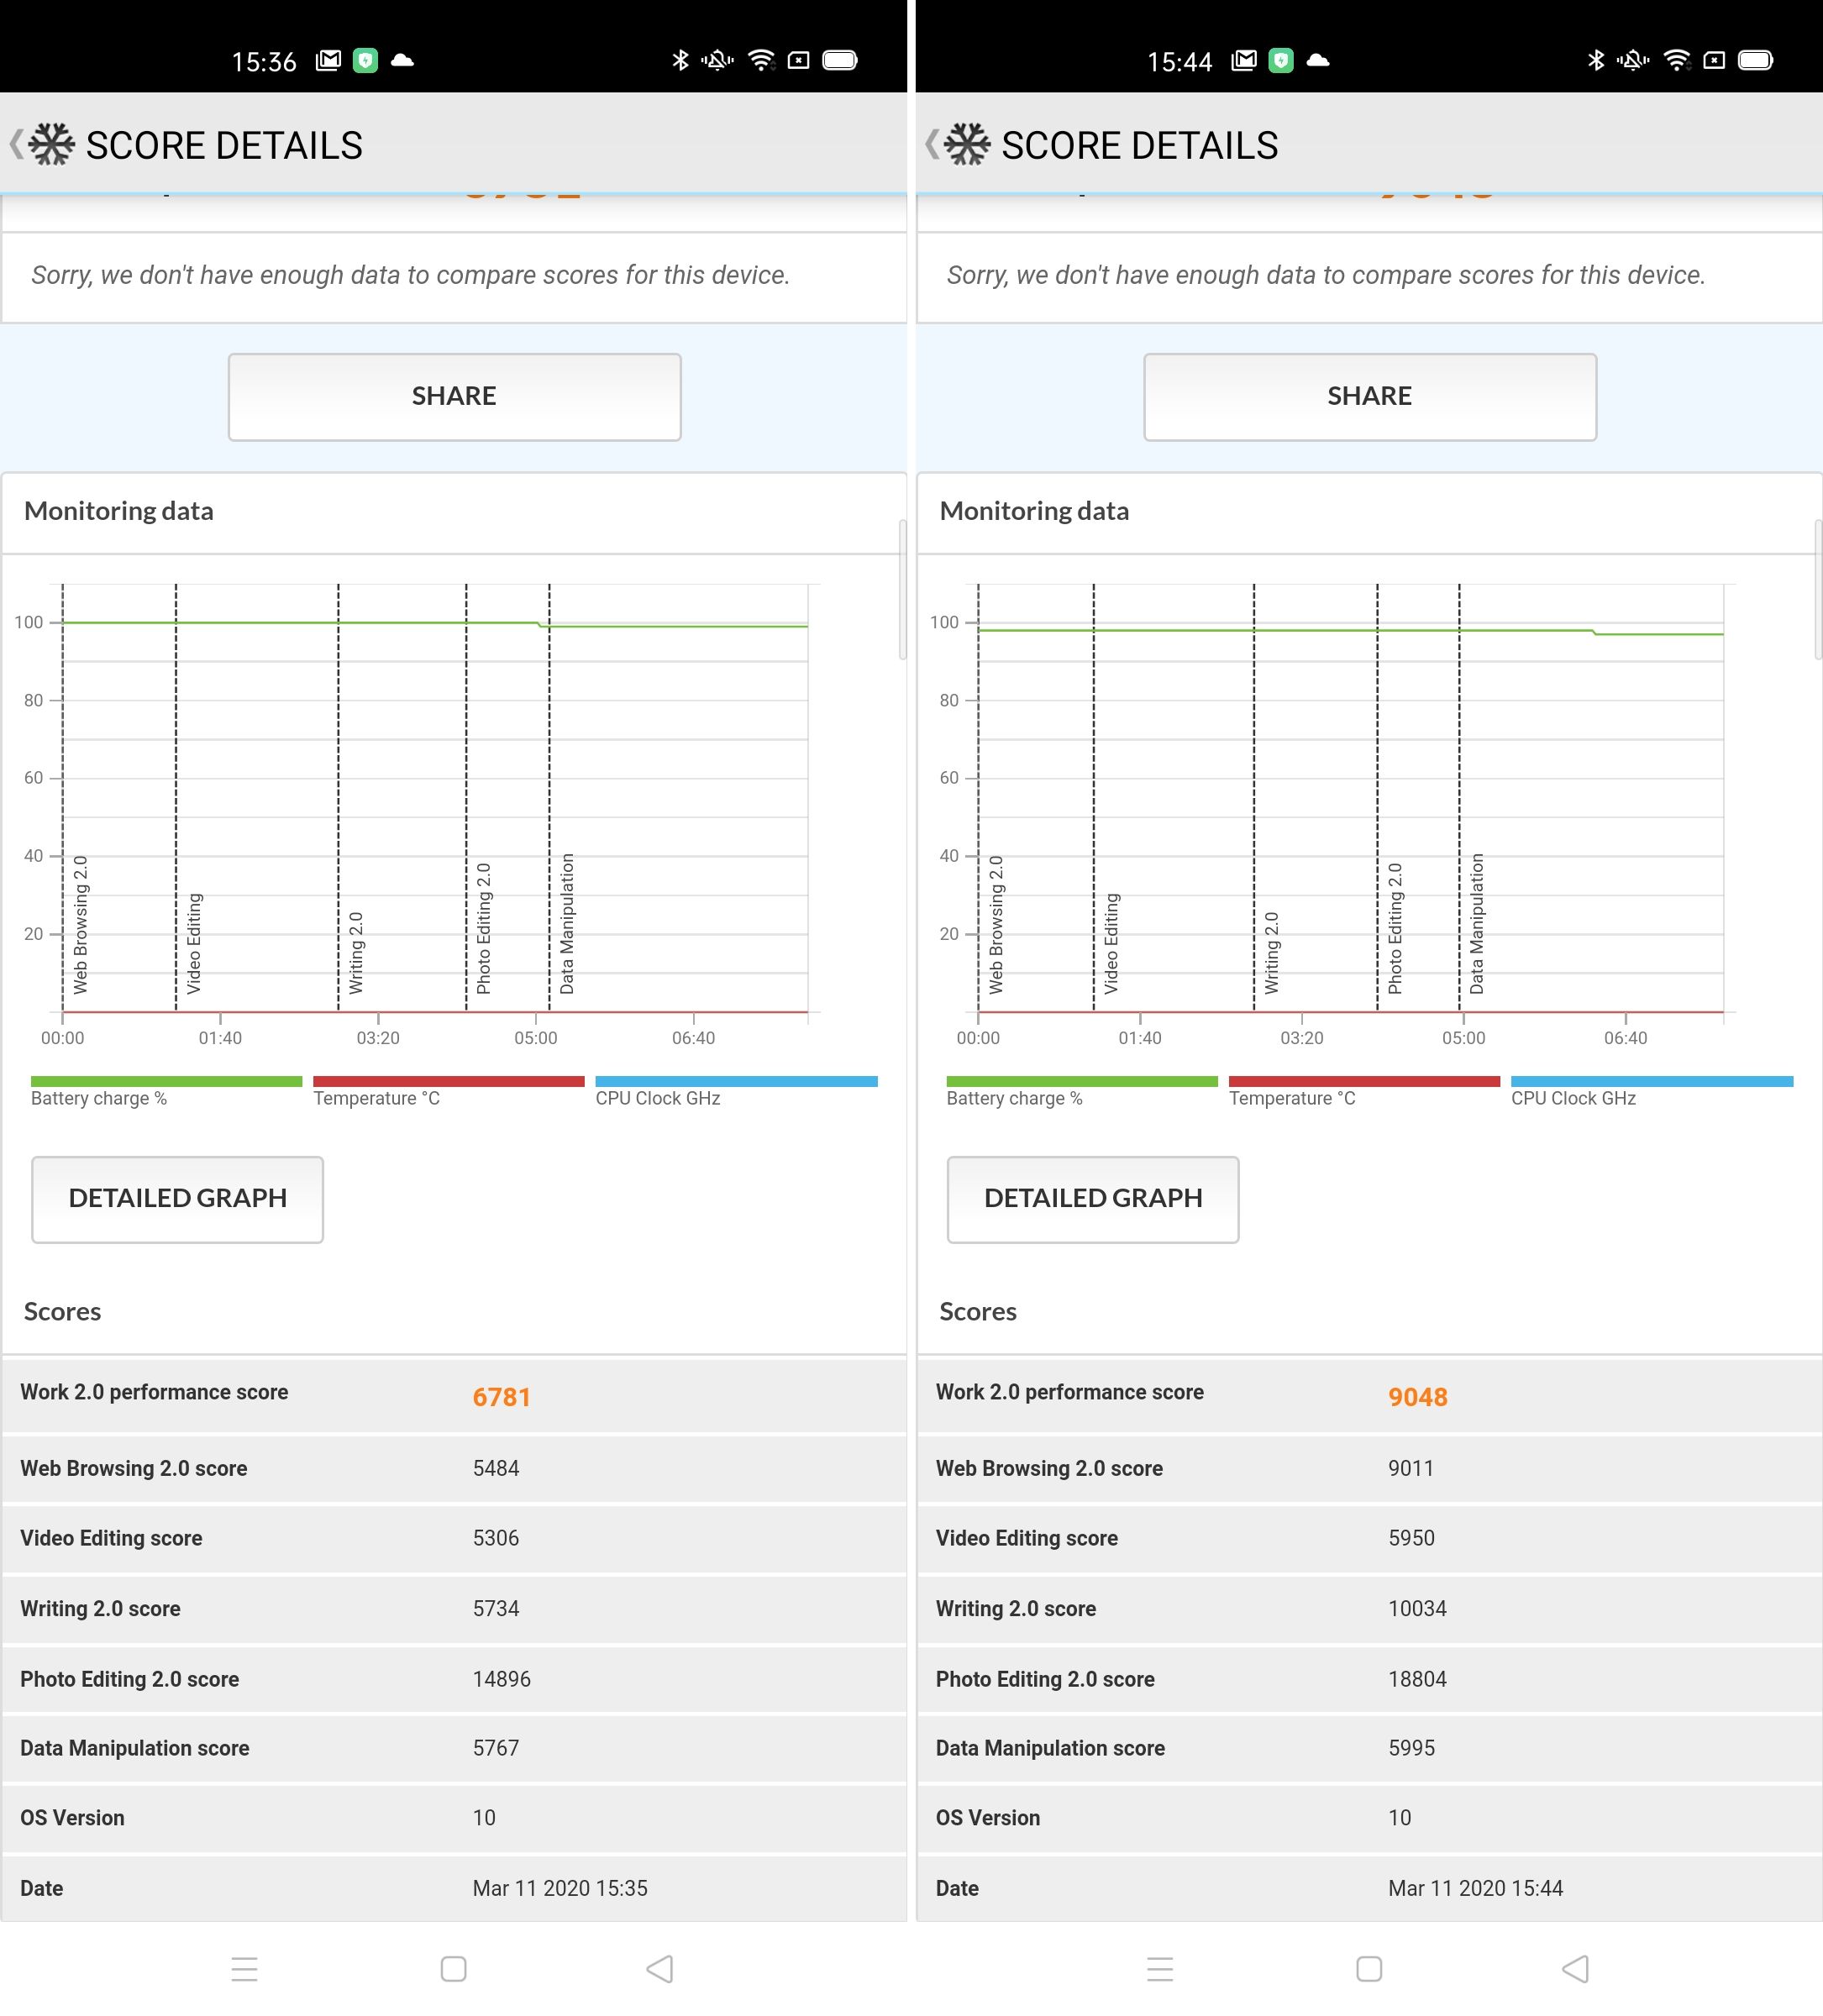Tap Bluetooth icon in left status bar
The width and height of the screenshot is (1823, 2016).
(680, 60)
